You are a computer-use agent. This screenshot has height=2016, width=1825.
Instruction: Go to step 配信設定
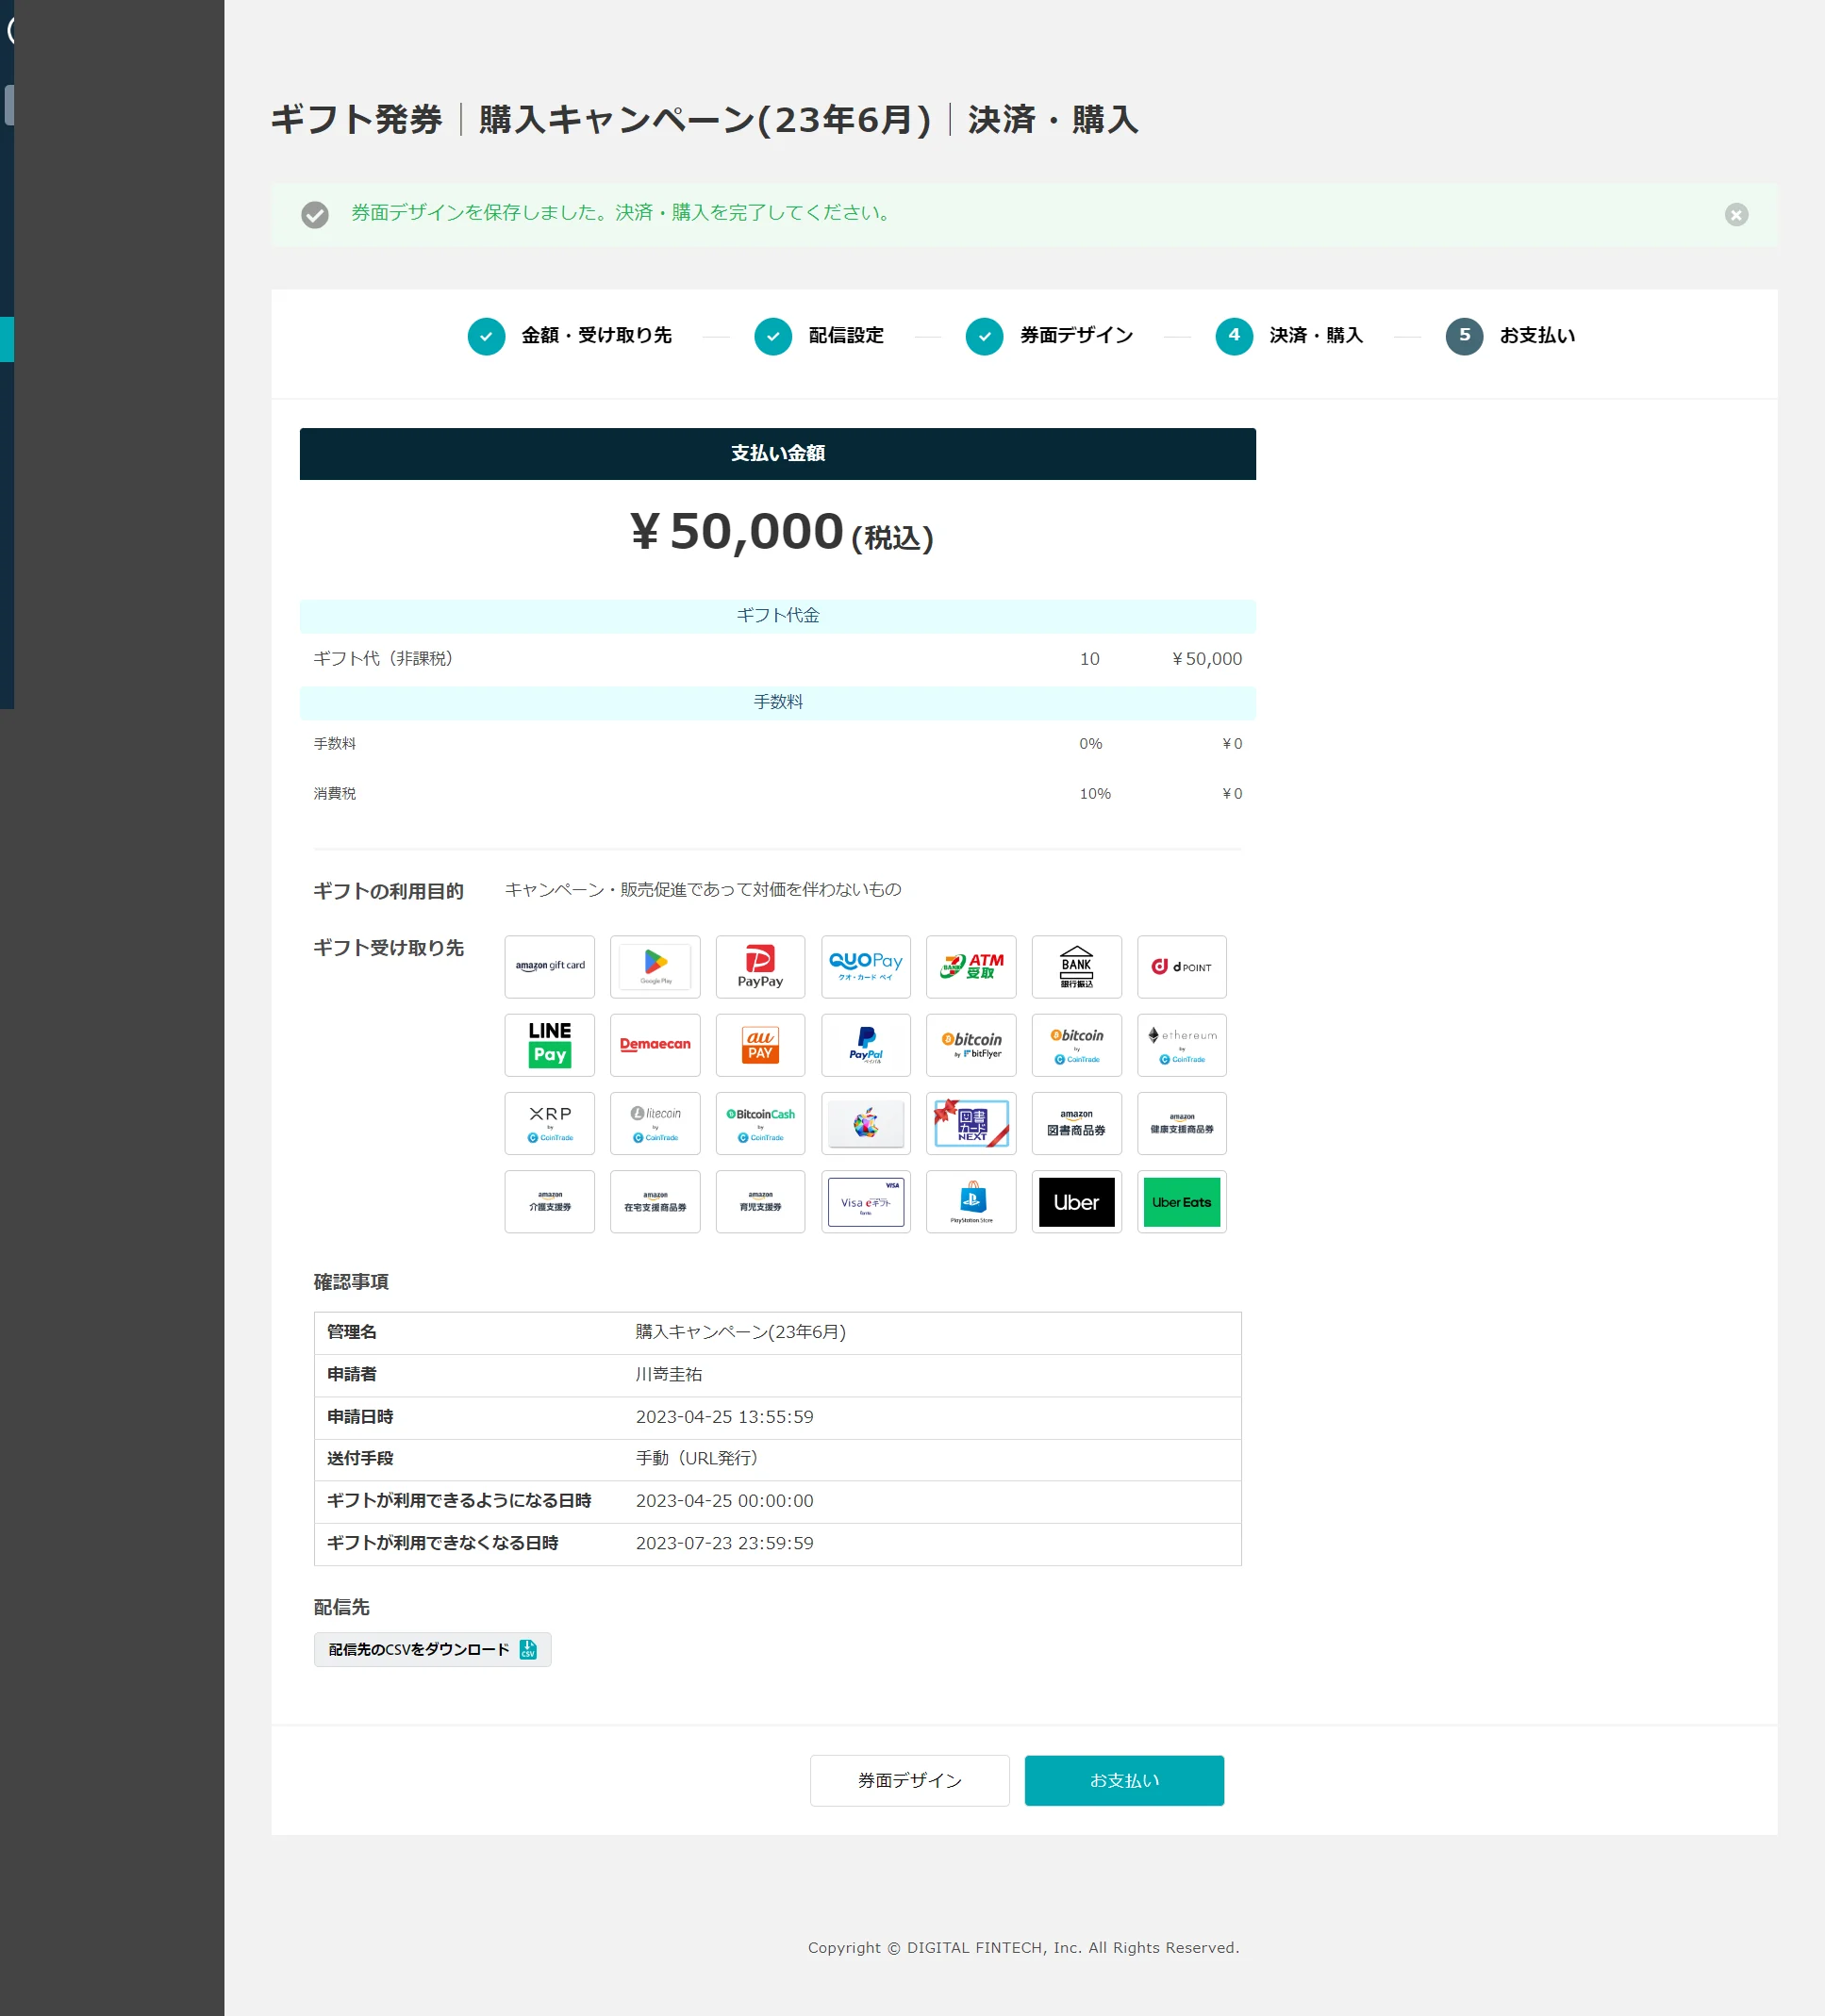pyautogui.click(x=819, y=336)
